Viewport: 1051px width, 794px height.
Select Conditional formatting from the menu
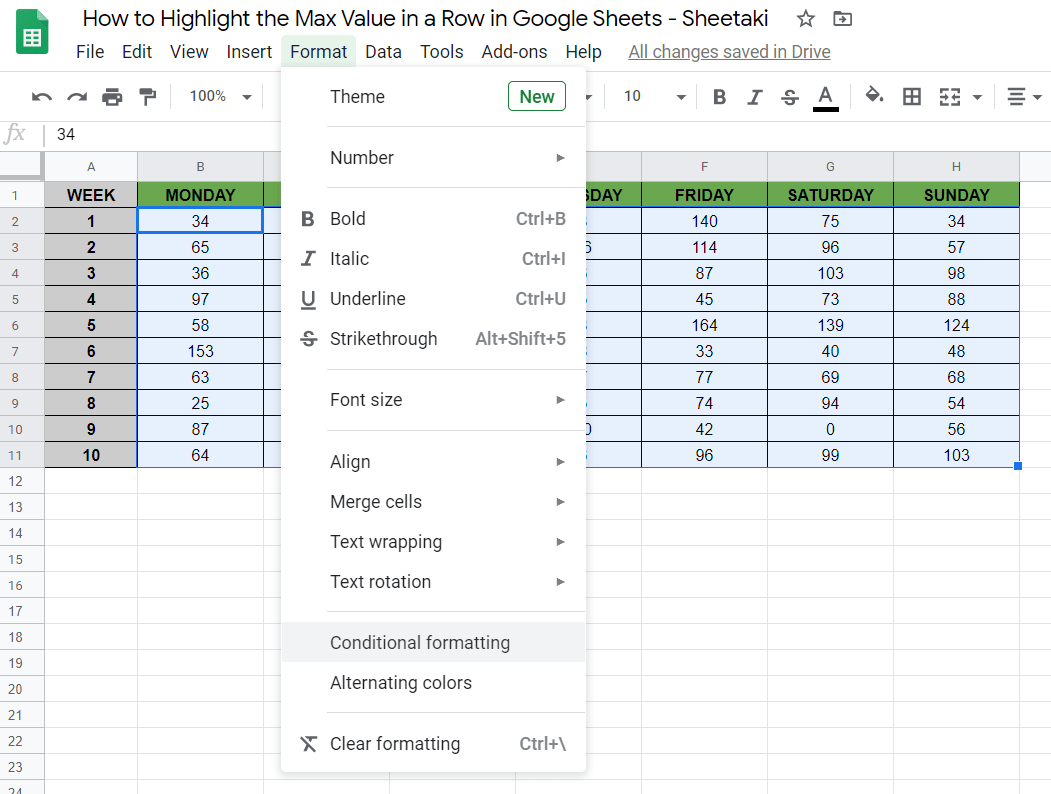pos(420,642)
